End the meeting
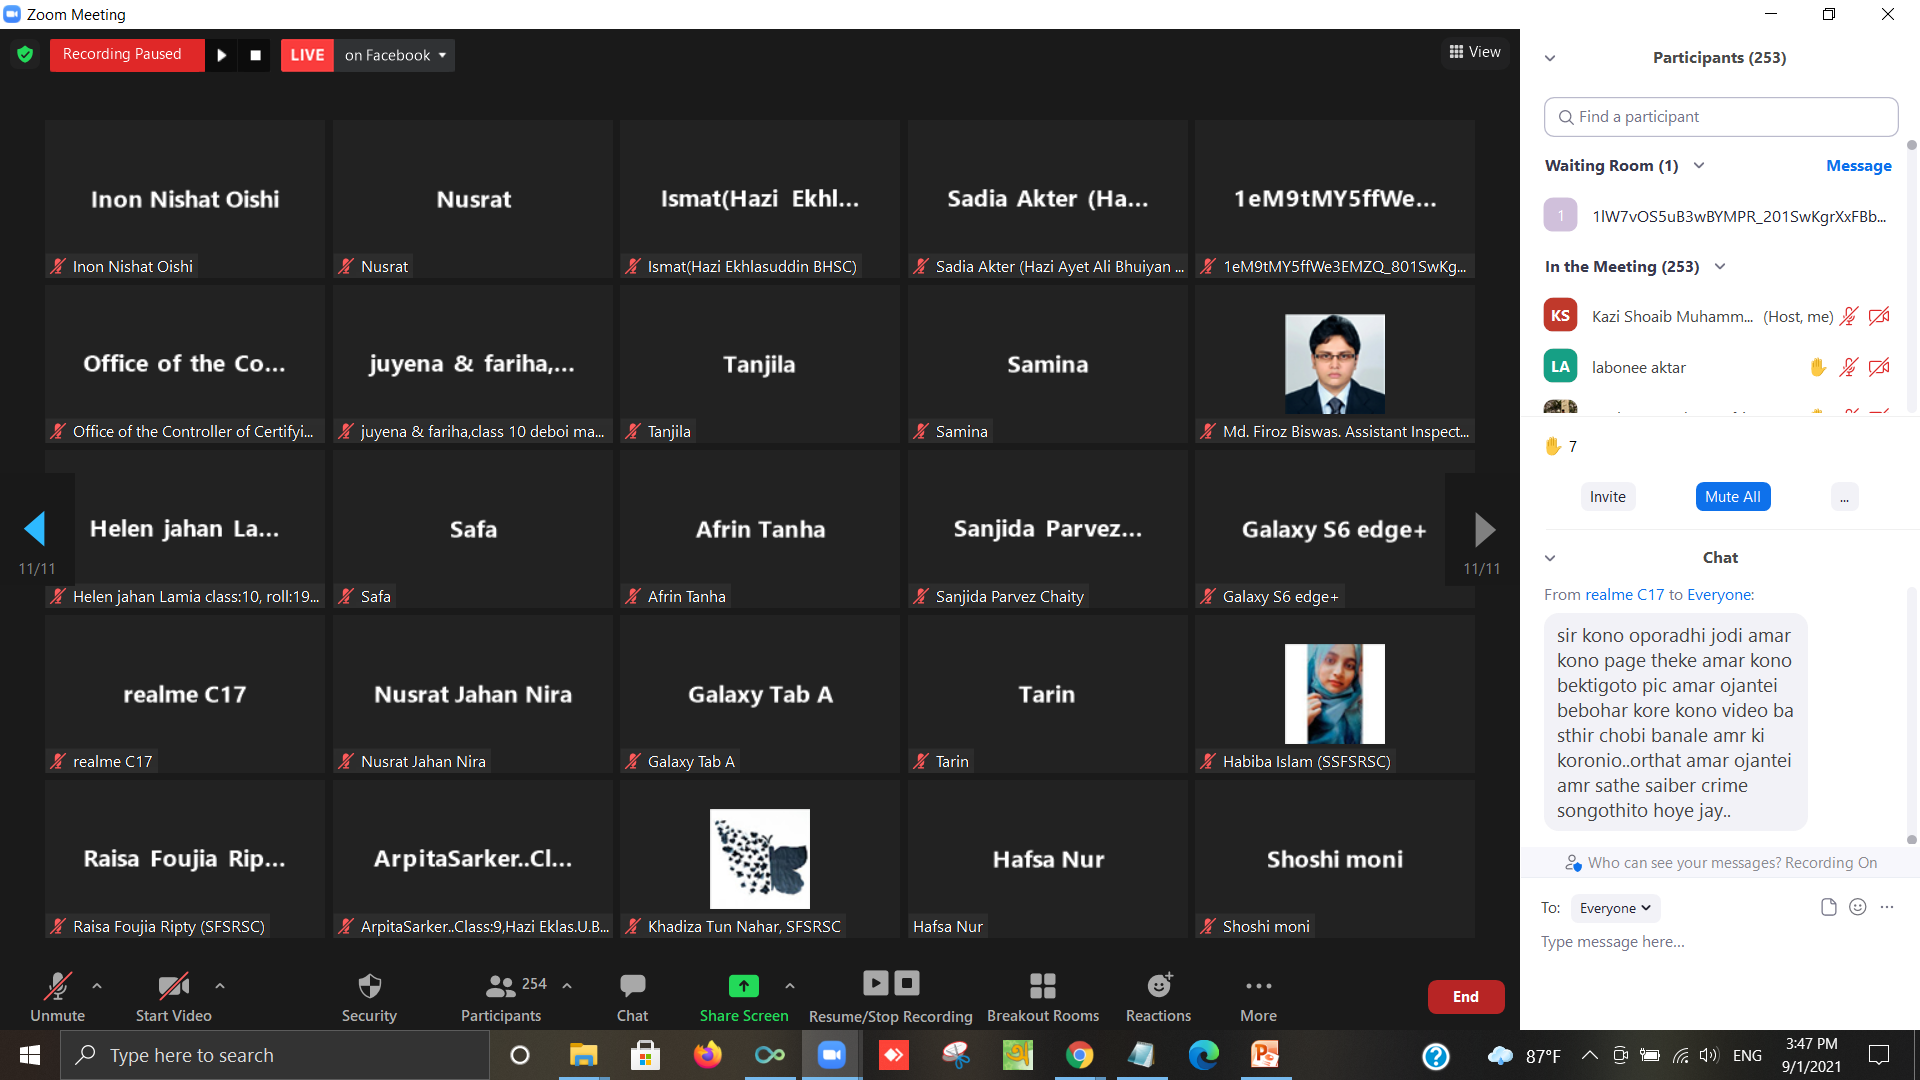The width and height of the screenshot is (1920, 1080). [x=1466, y=997]
